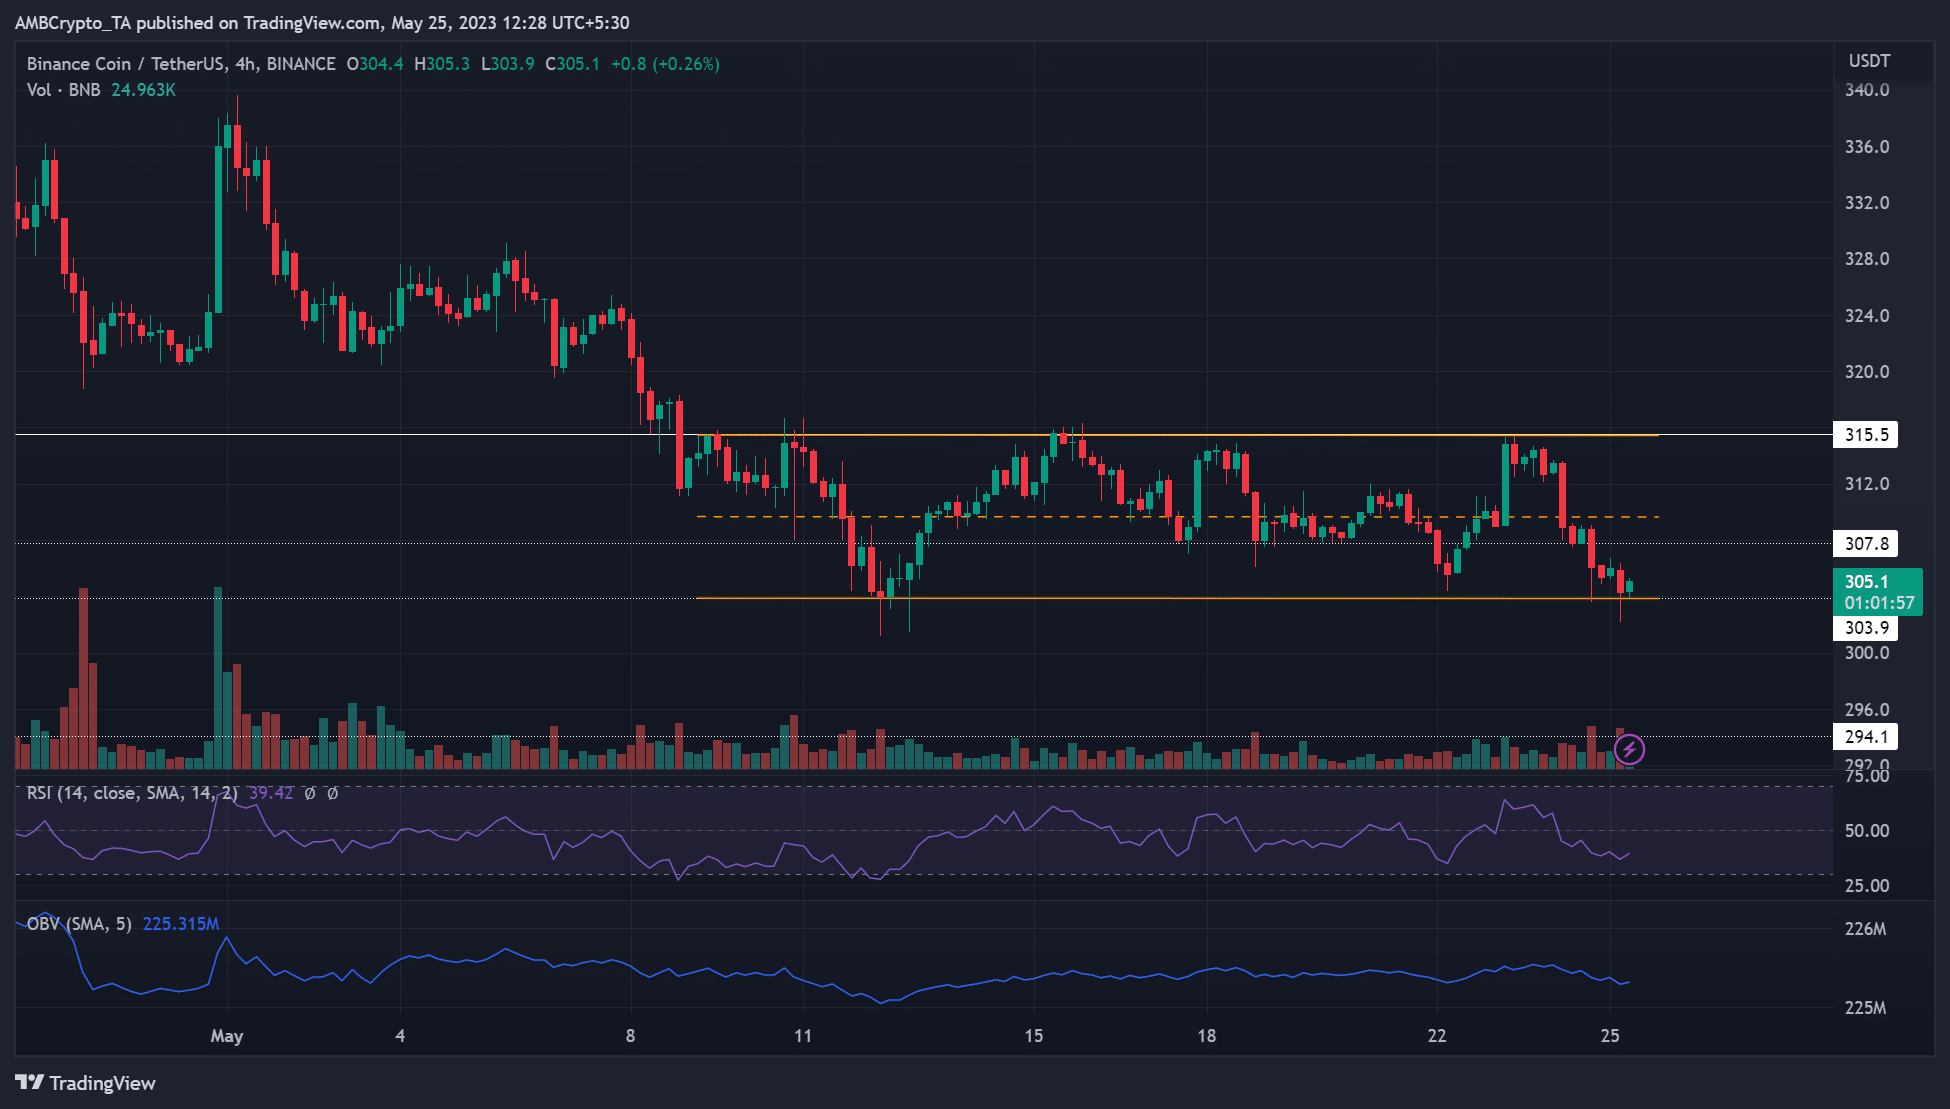Click the RSI value 39.42

[271, 793]
